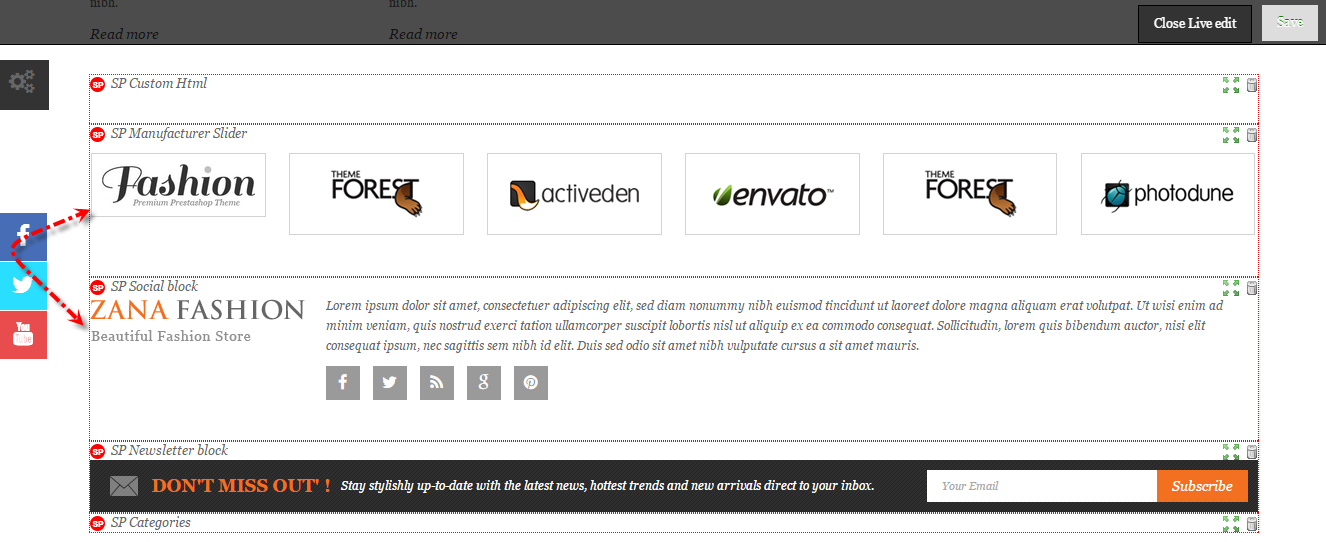Image resolution: width=1326 pixels, height=542 pixels.
Task: Click the move arrows icon of SP Newsletter block
Action: tap(1231, 452)
